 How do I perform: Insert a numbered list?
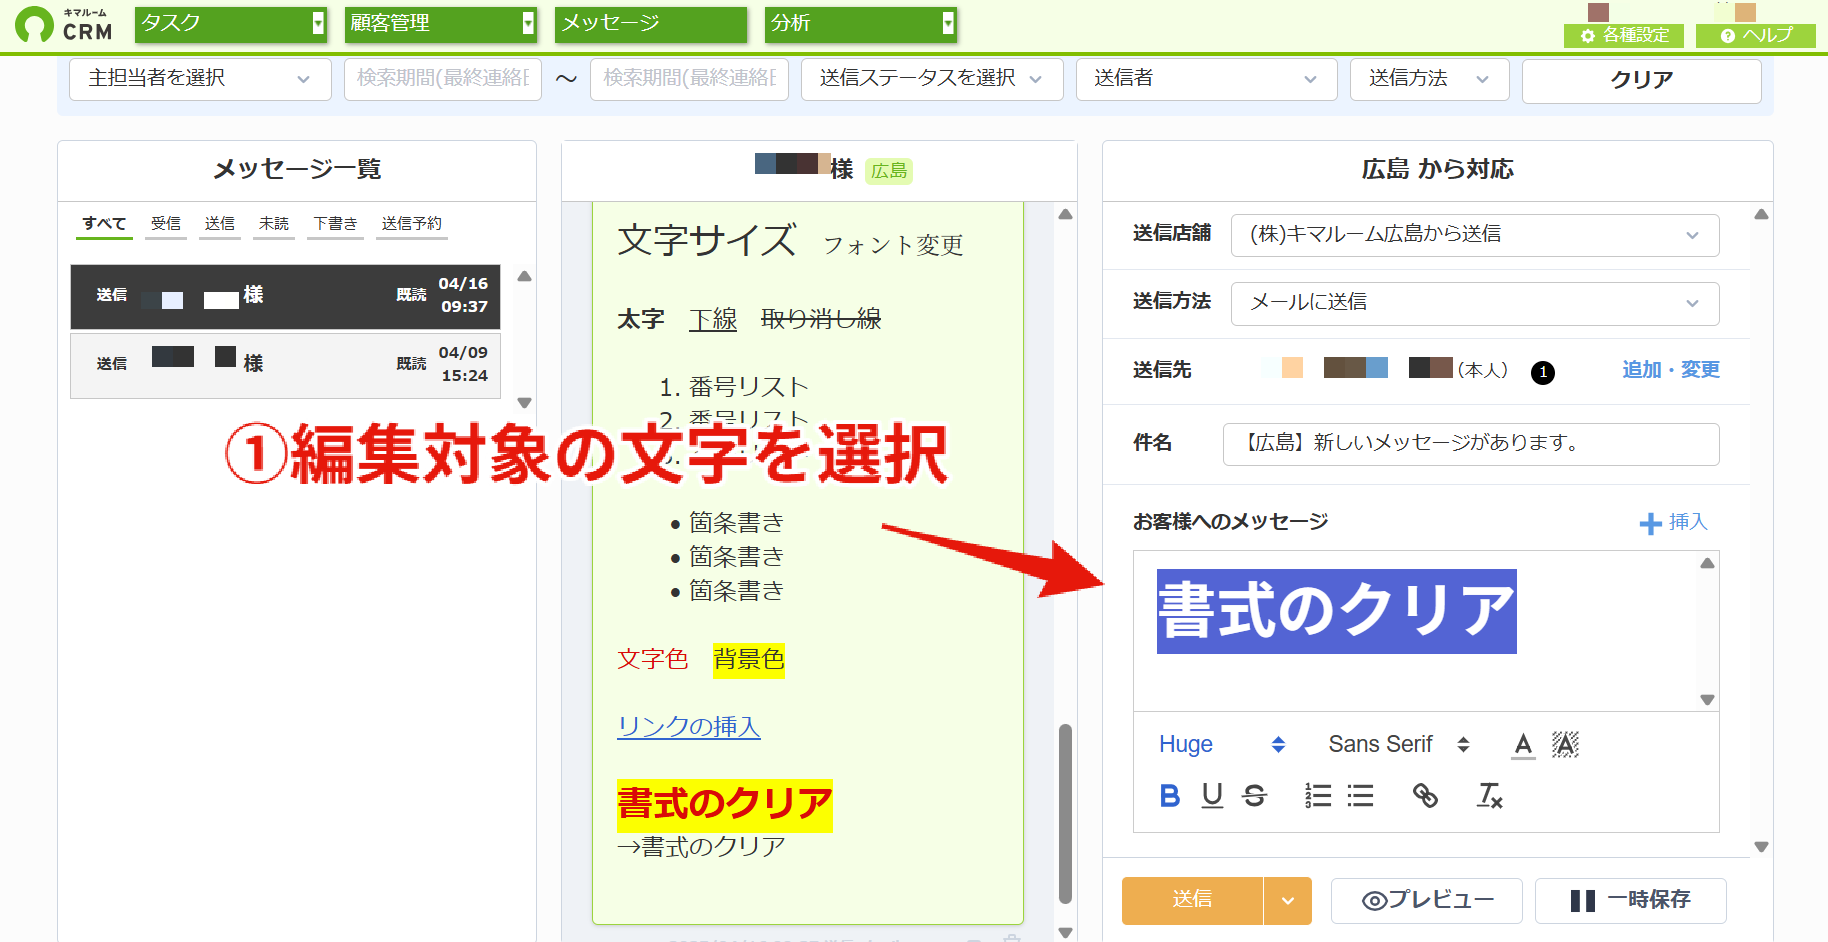click(1318, 795)
